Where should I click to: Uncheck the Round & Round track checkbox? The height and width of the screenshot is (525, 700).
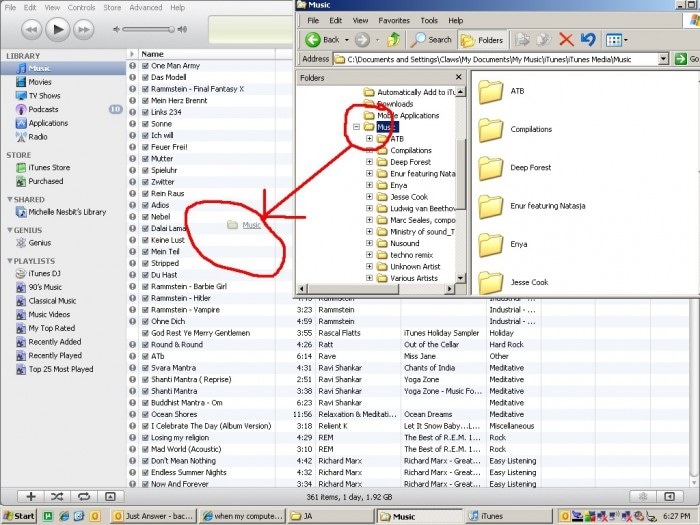[145, 345]
